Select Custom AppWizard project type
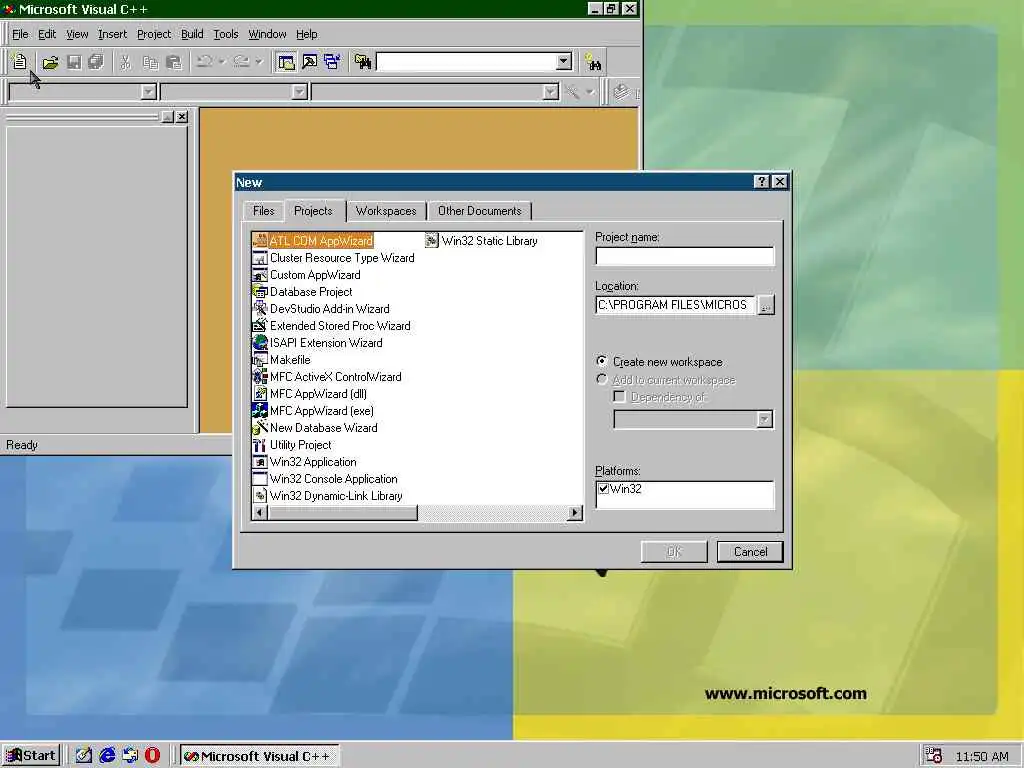 (307, 275)
